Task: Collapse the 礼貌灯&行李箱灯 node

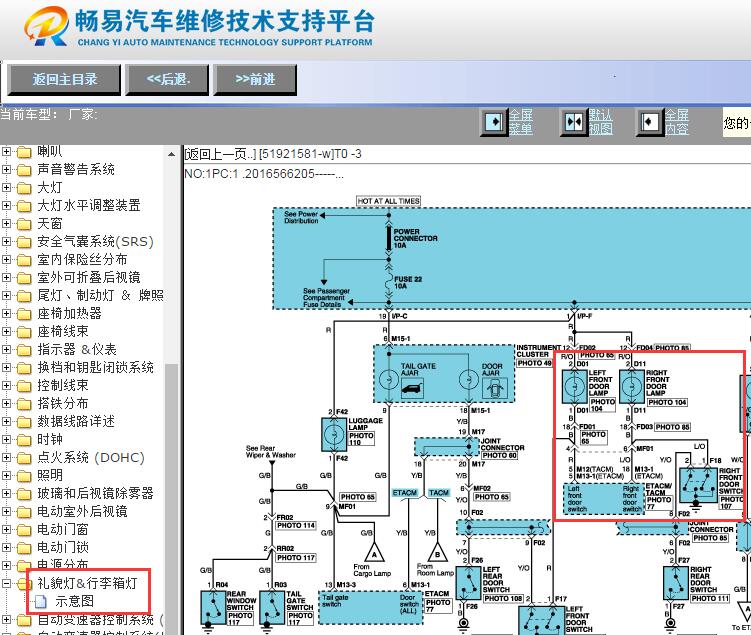Action: pyautogui.click(x=6, y=583)
